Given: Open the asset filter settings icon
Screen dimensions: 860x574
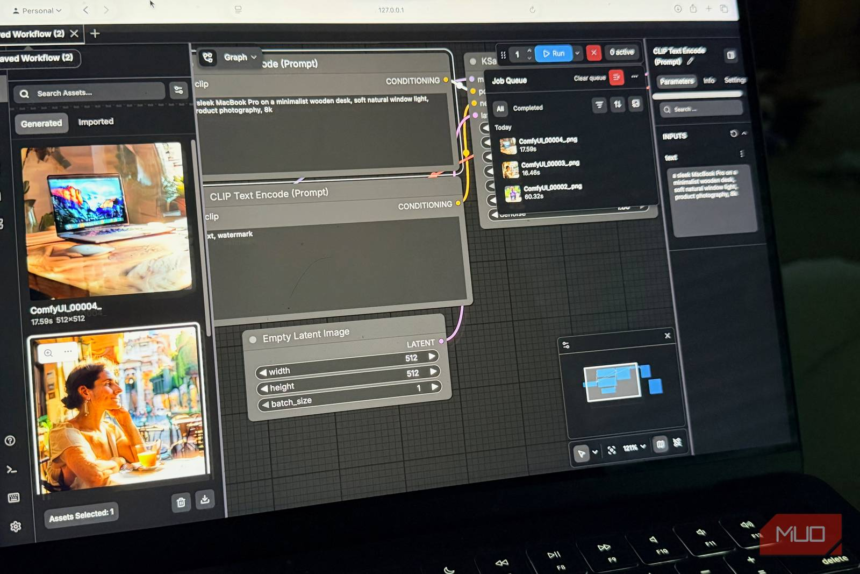Looking at the screenshot, I should coord(178,90).
